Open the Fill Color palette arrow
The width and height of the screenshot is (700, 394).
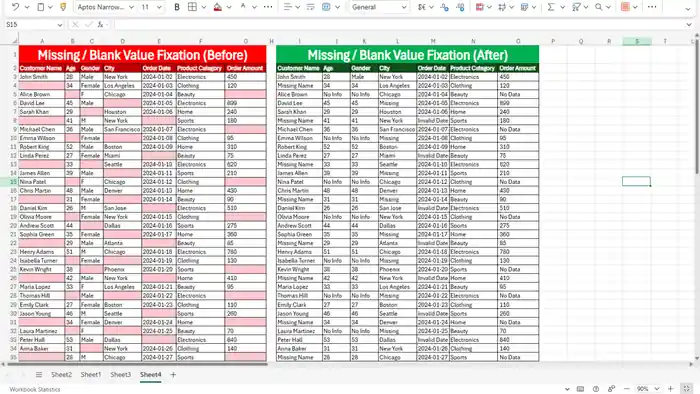[x=229, y=7]
